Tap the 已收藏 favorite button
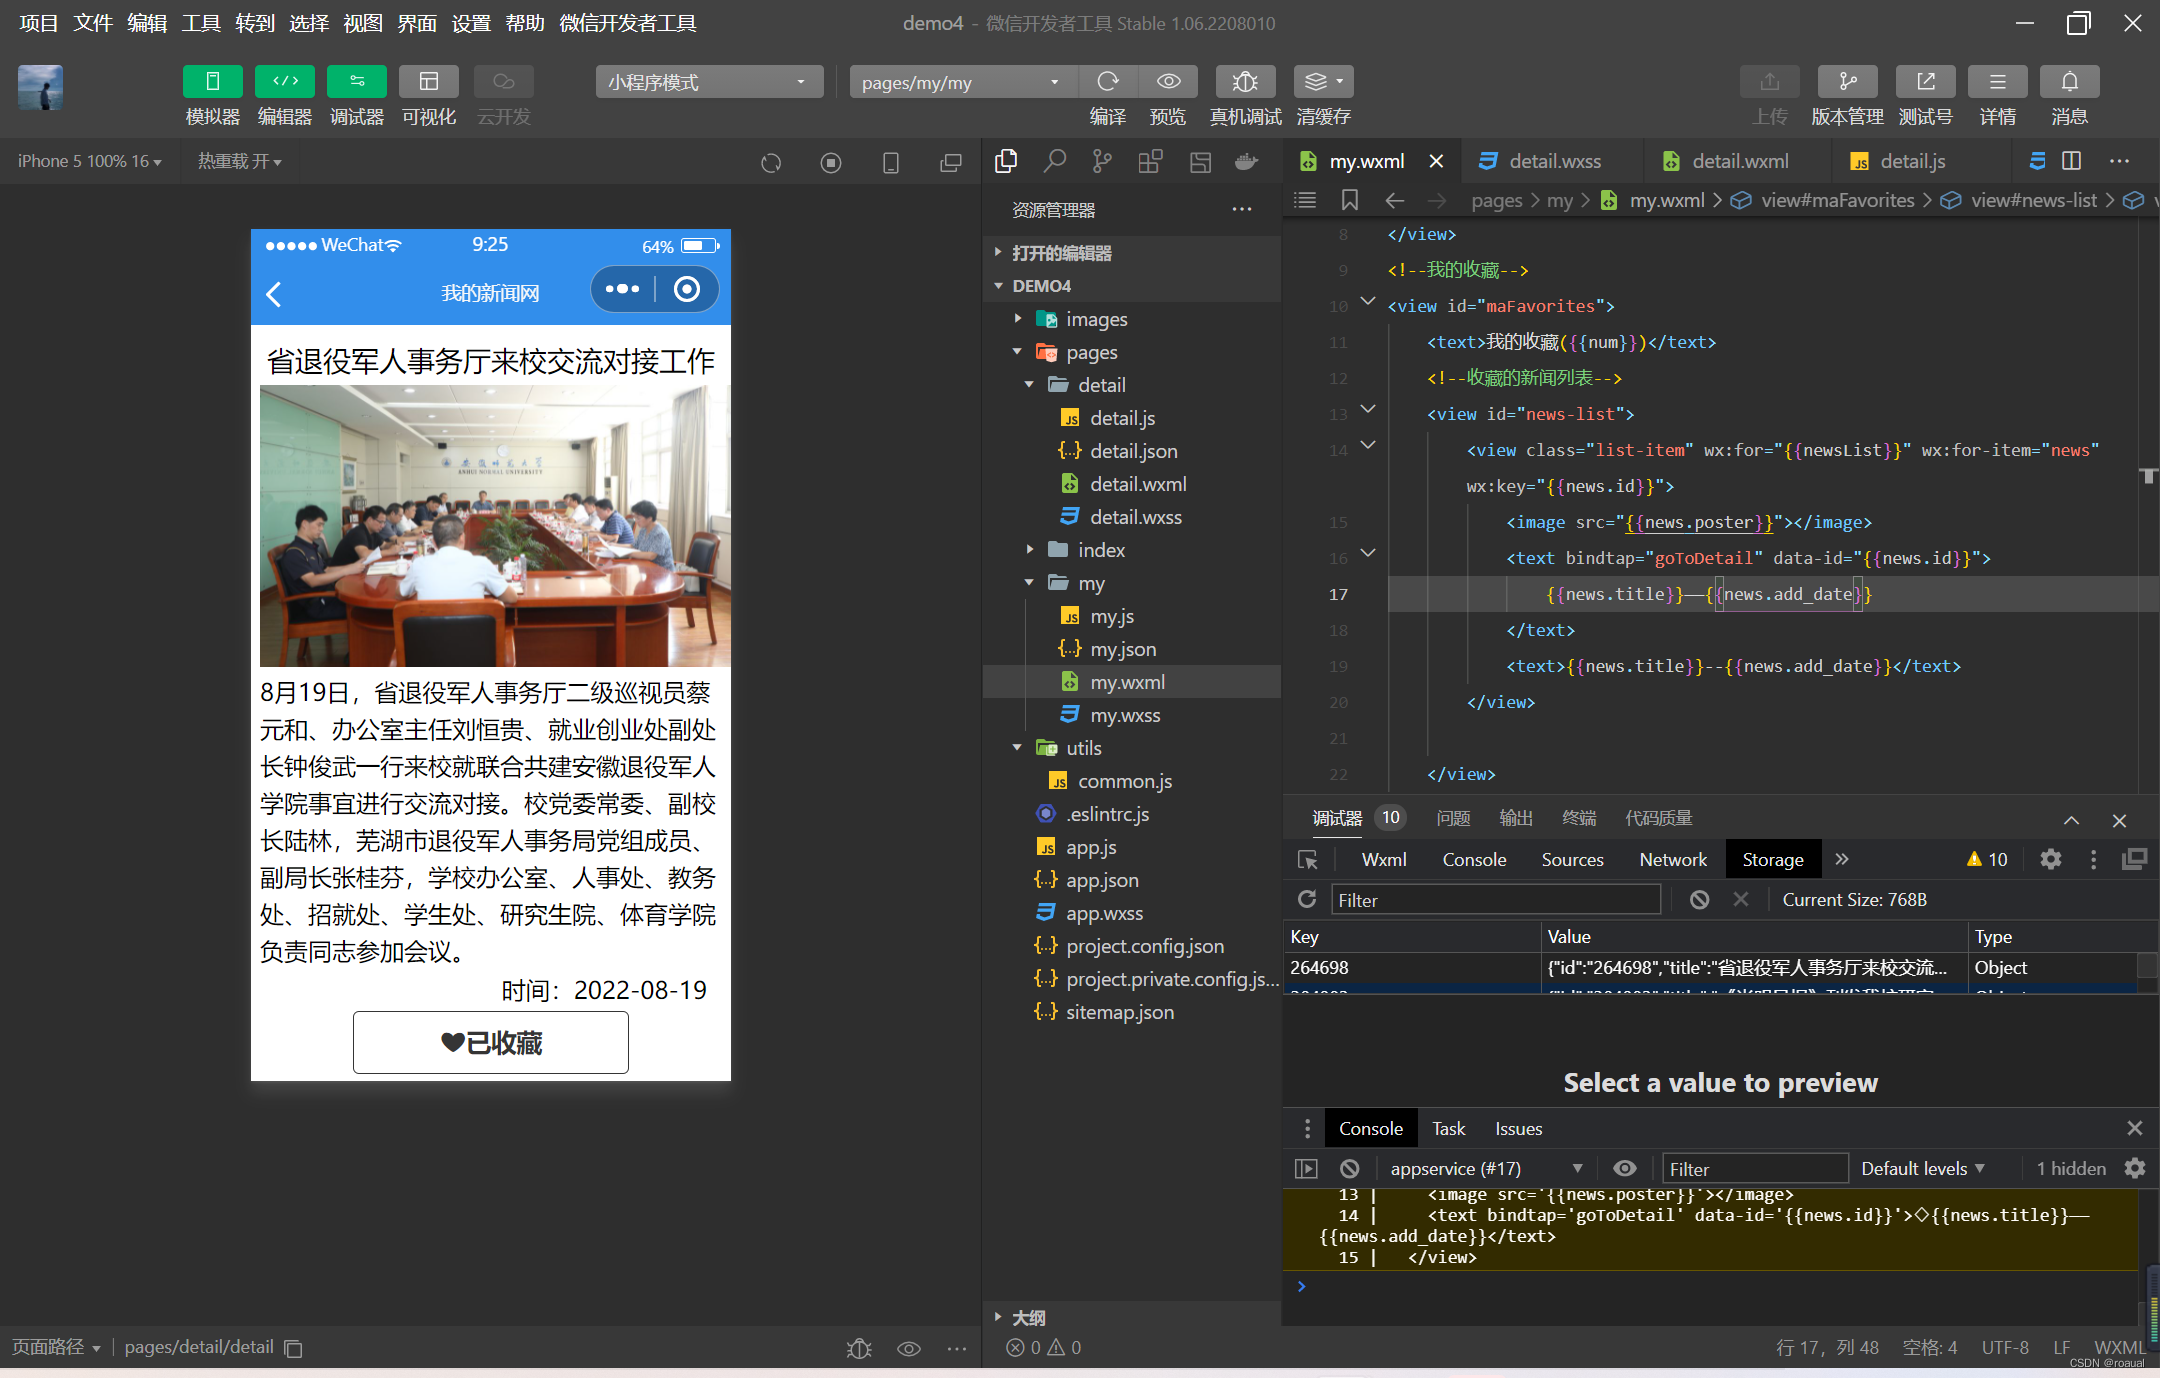 (x=490, y=1043)
